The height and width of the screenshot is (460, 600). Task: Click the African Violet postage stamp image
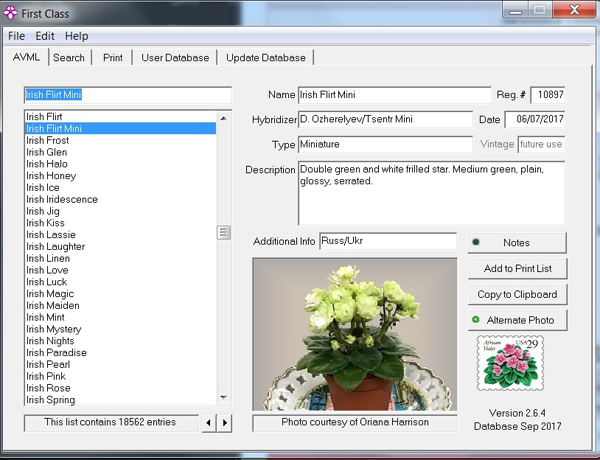tap(510, 363)
